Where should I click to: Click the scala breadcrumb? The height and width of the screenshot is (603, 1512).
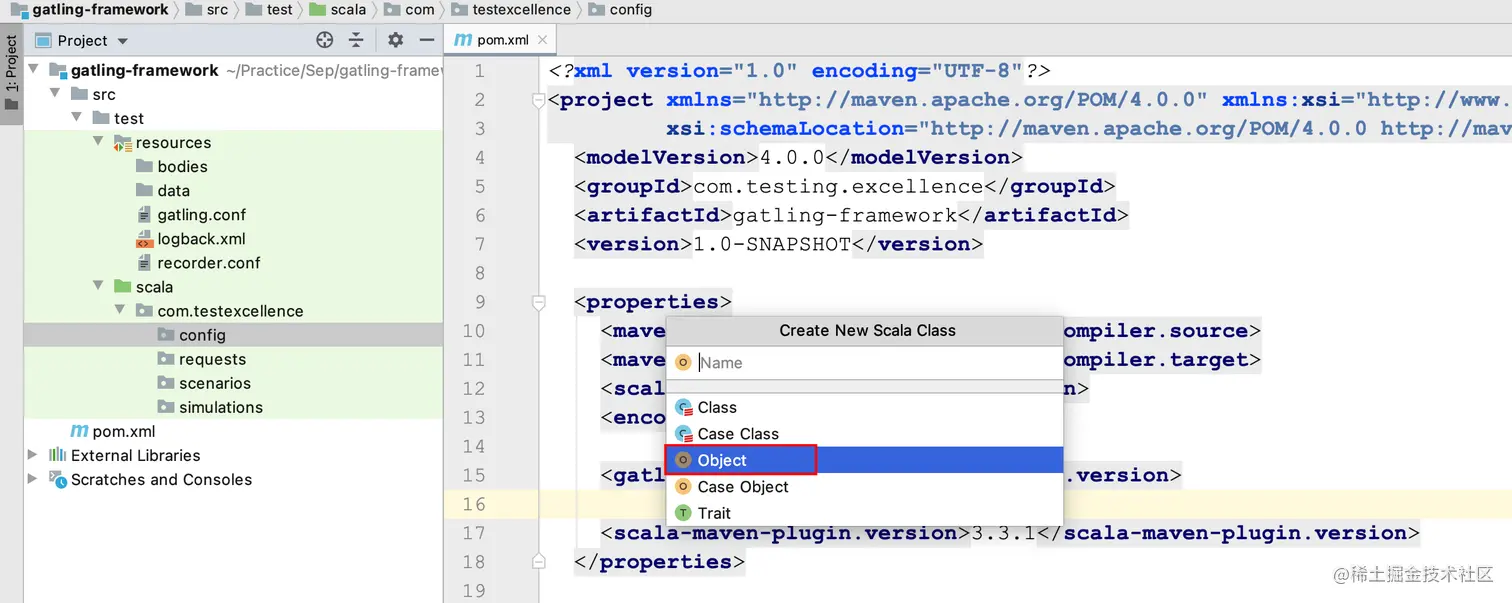[x=338, y=9]
